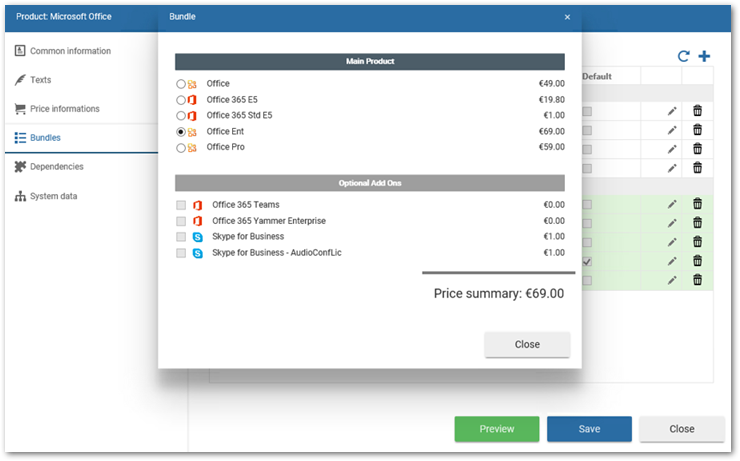The height and width of the screenshot is (461, 740).
Task: Click the Office 365 E5 label
Action: pos(232,100)
